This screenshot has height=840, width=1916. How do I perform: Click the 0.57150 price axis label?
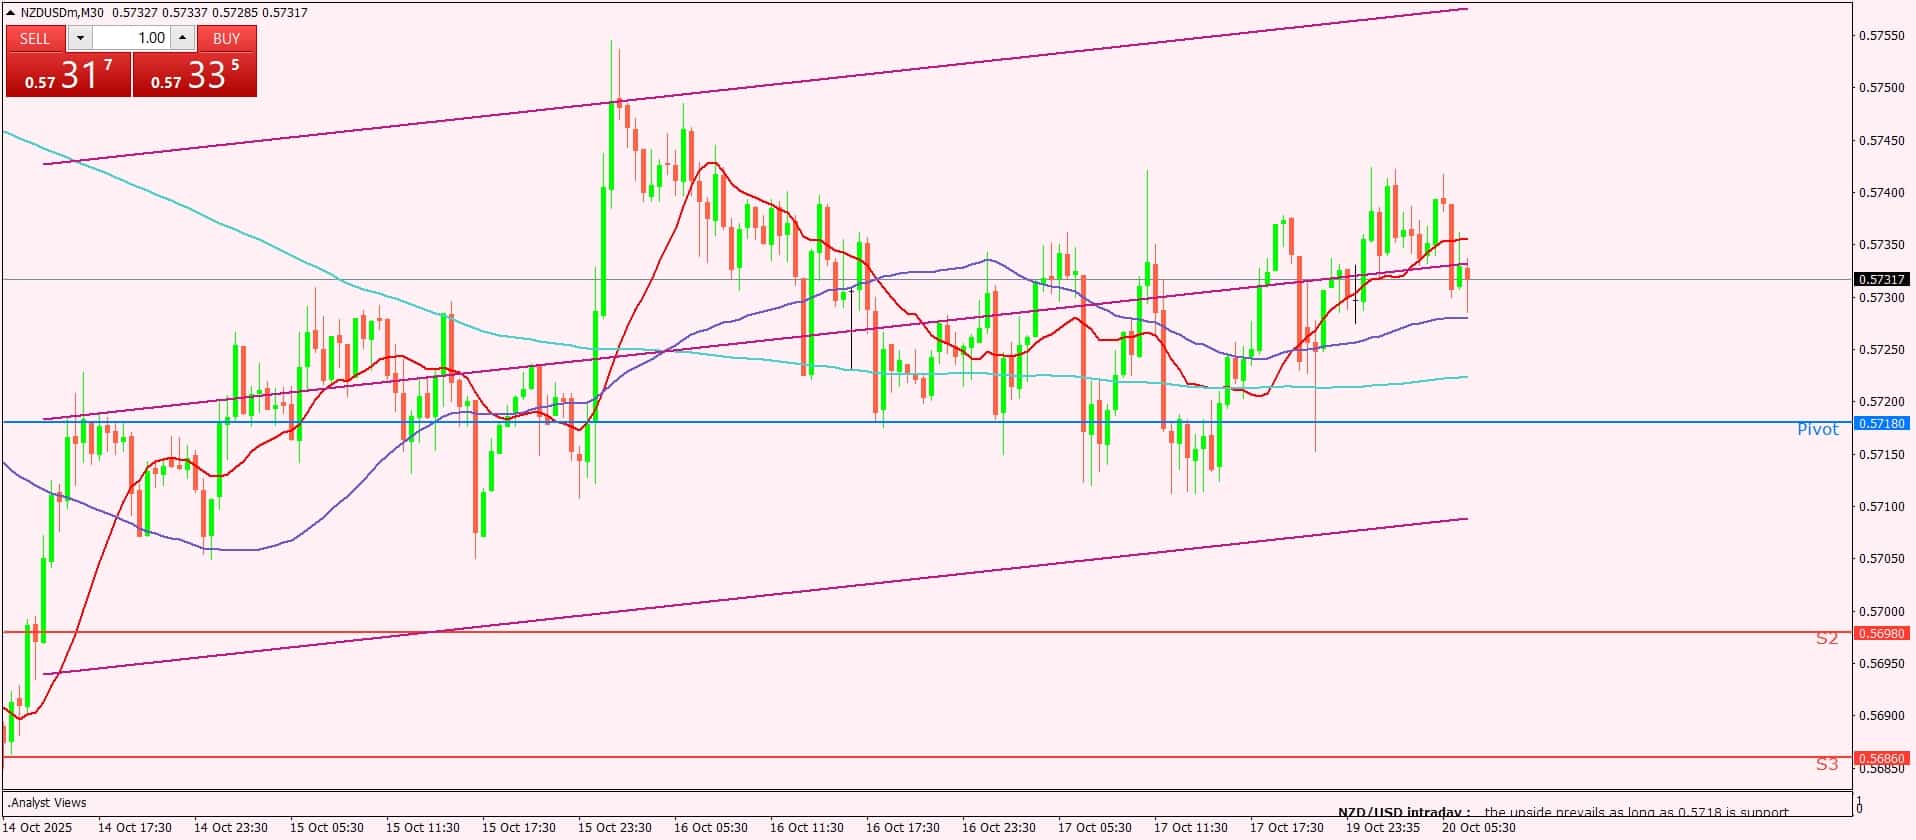pos(1881,455)
